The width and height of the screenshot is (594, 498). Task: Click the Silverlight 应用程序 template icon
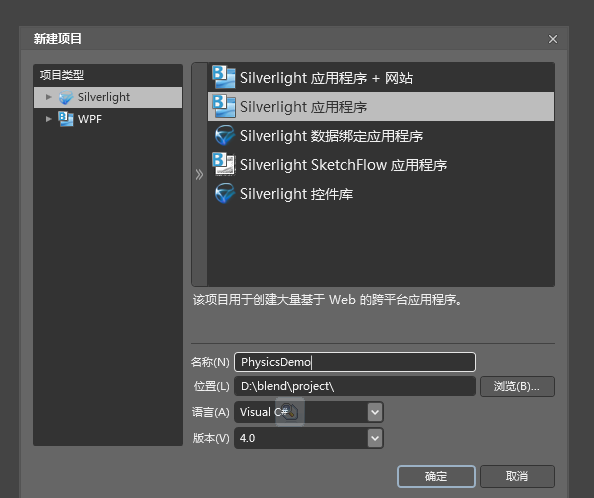click(224, 106)
